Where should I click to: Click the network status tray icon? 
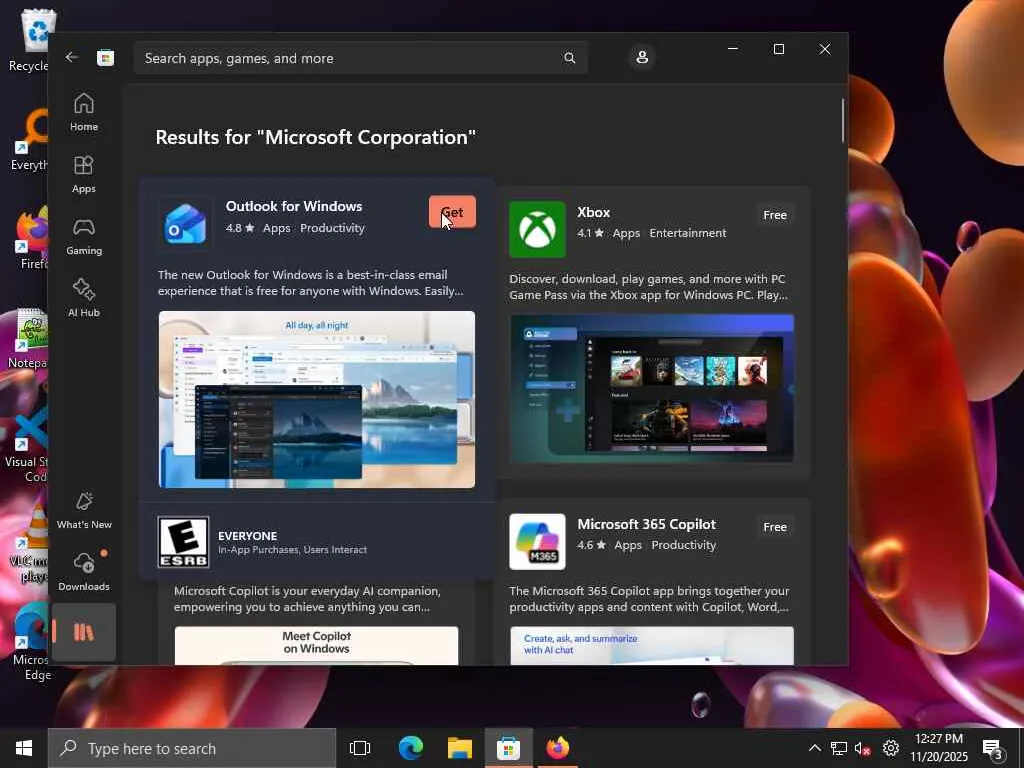(839, 748)
